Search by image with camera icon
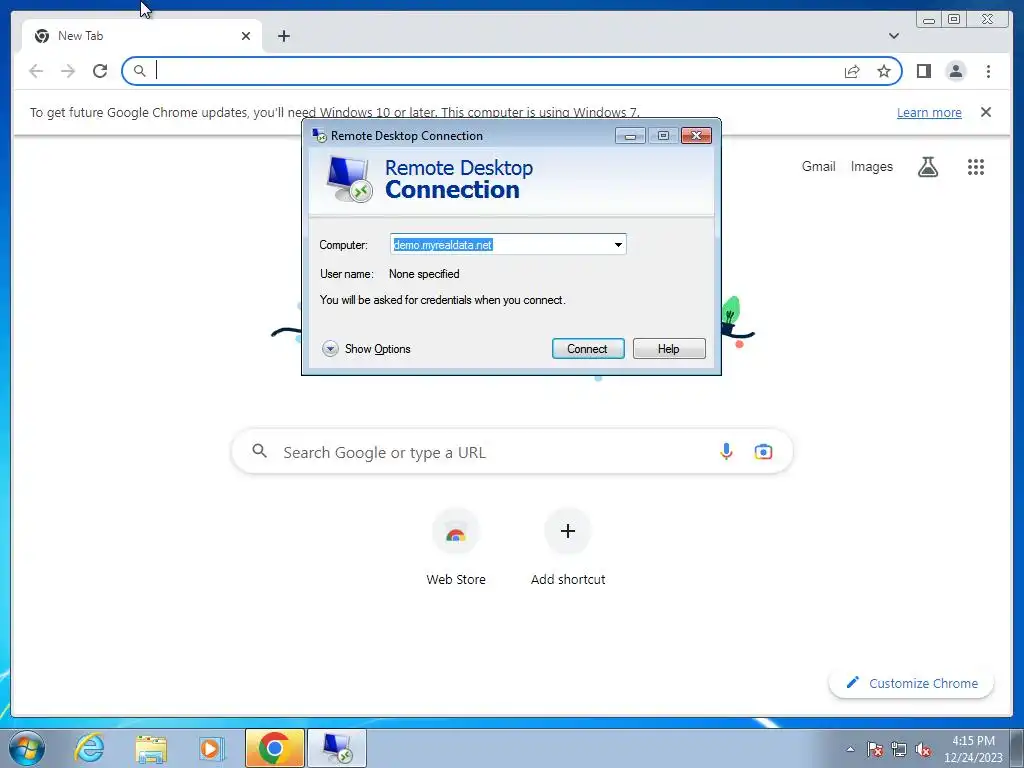This screenshot has width=1024, height=768. [763, 451]
